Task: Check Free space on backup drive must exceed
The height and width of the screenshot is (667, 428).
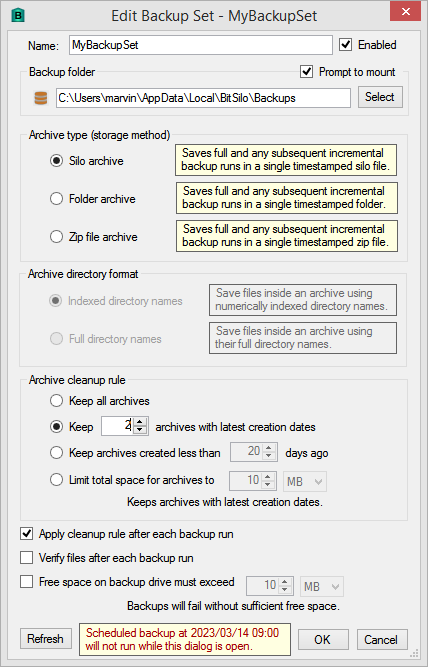Action: point(27,581)
